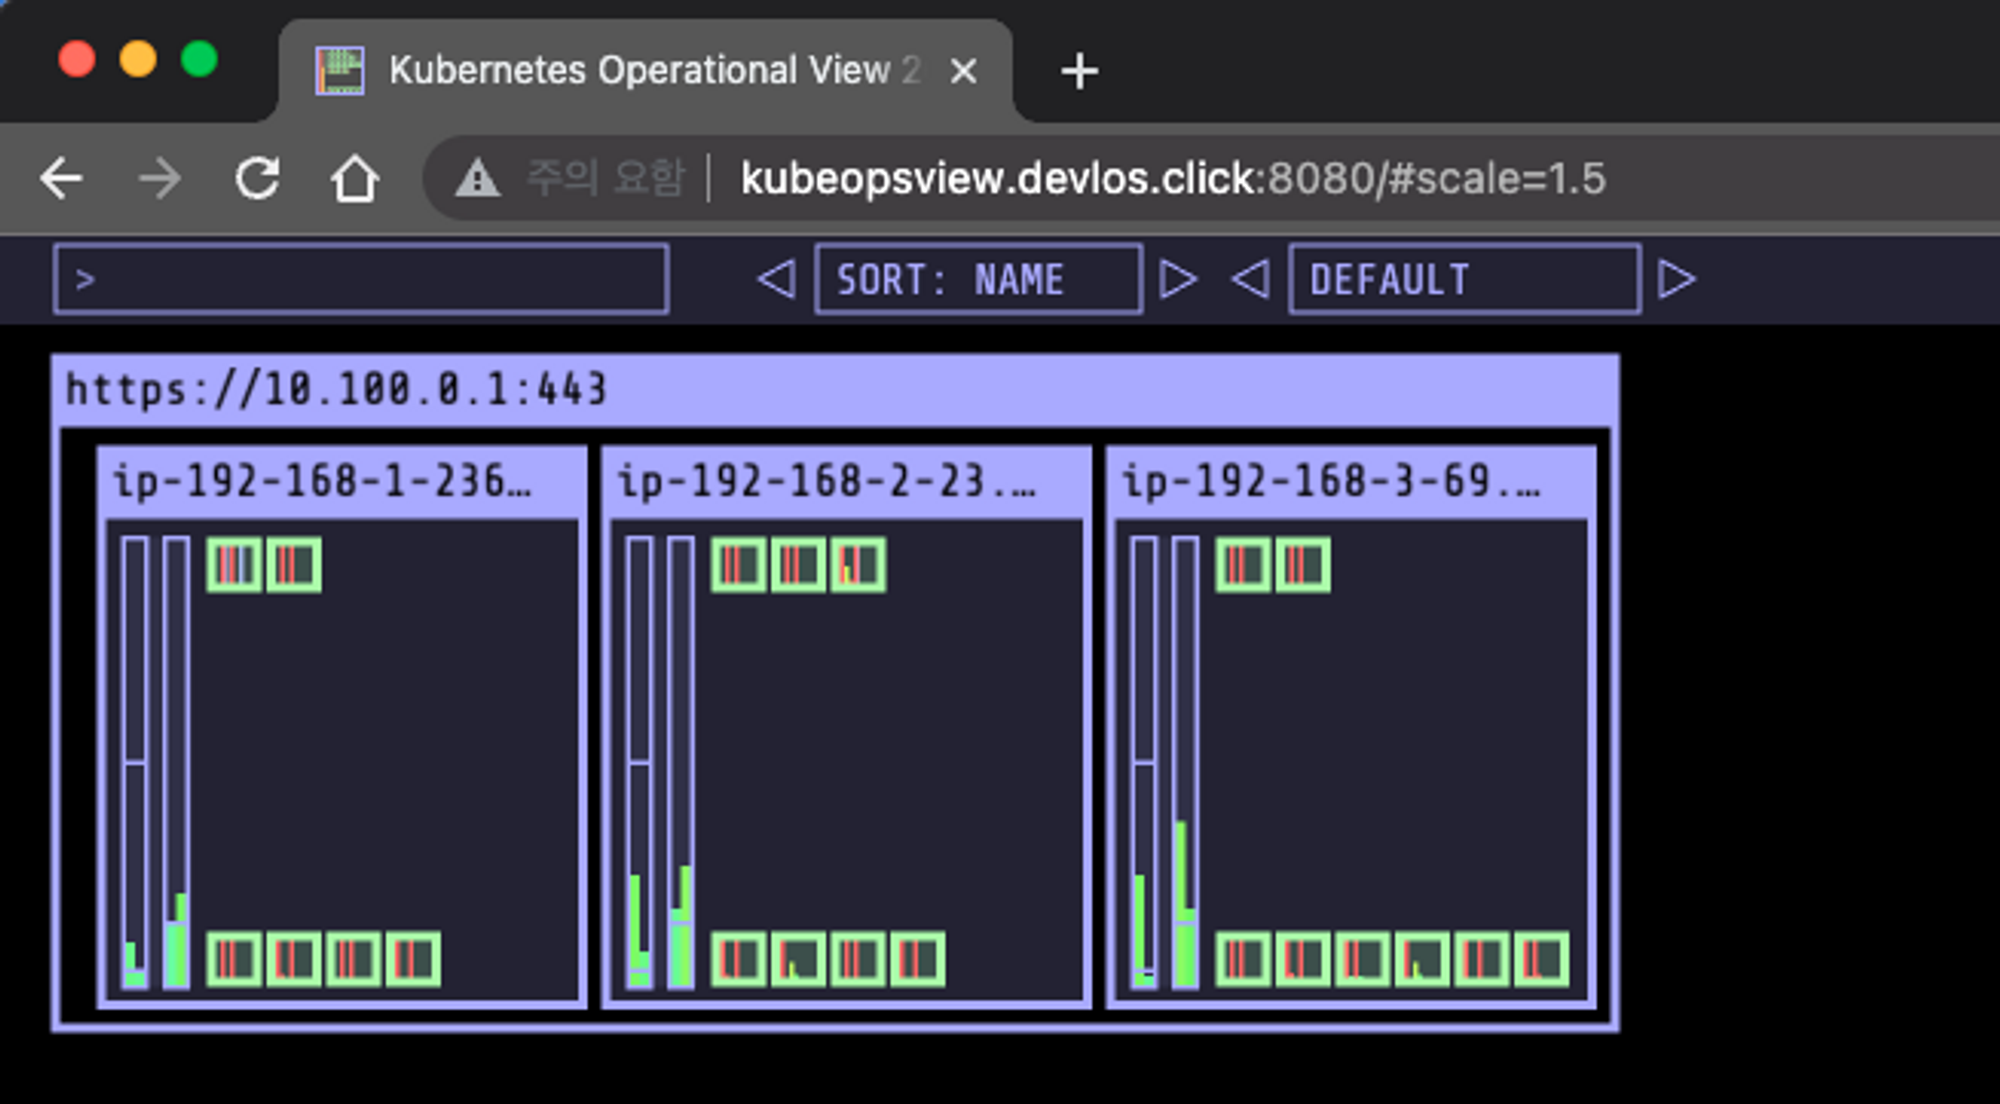Click the SORT: NAME selector box
The height and width of the screenshot is (1104, 2000).
coord(977,279)
